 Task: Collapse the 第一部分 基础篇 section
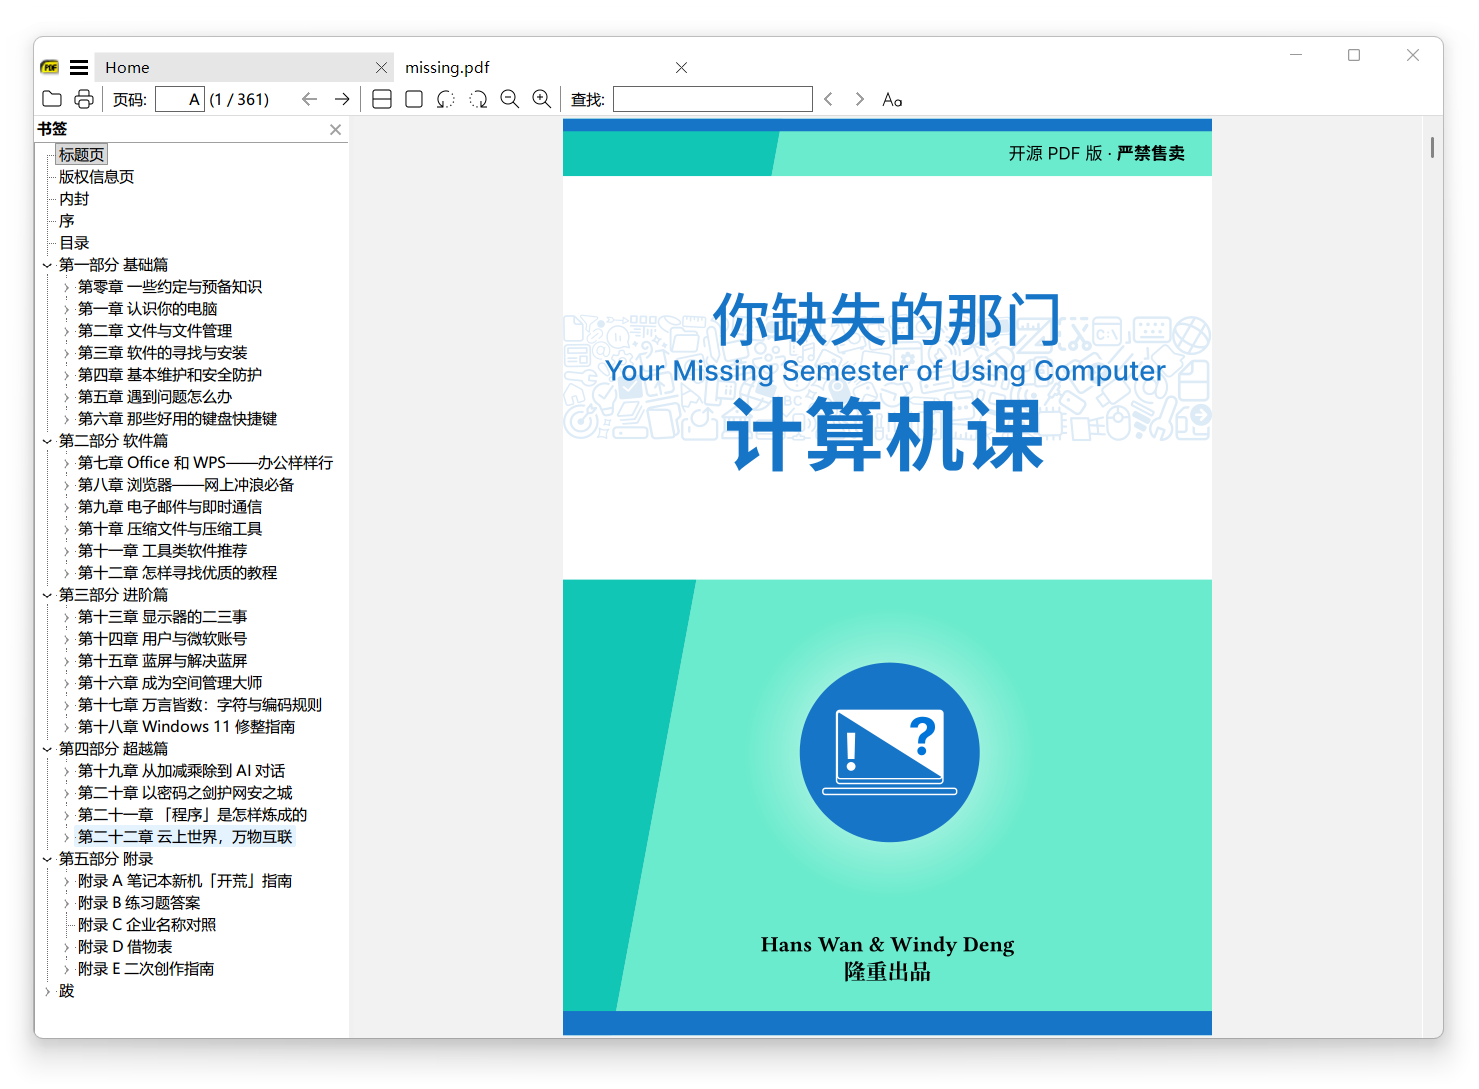coord(47,264)
